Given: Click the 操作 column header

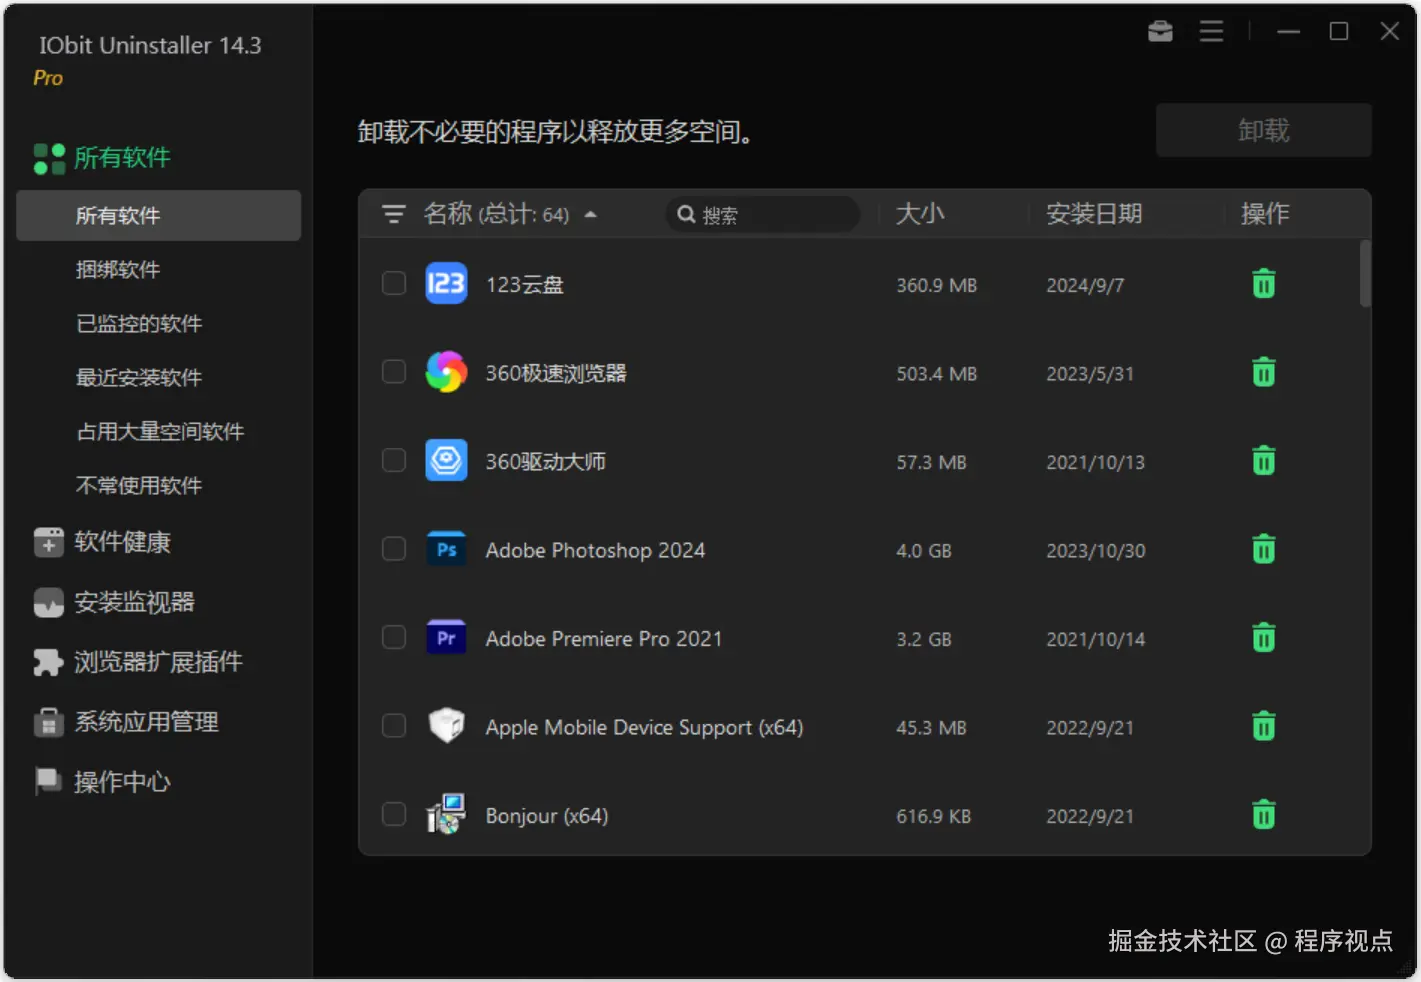Looking at the screenshot, I should 1265,214.
